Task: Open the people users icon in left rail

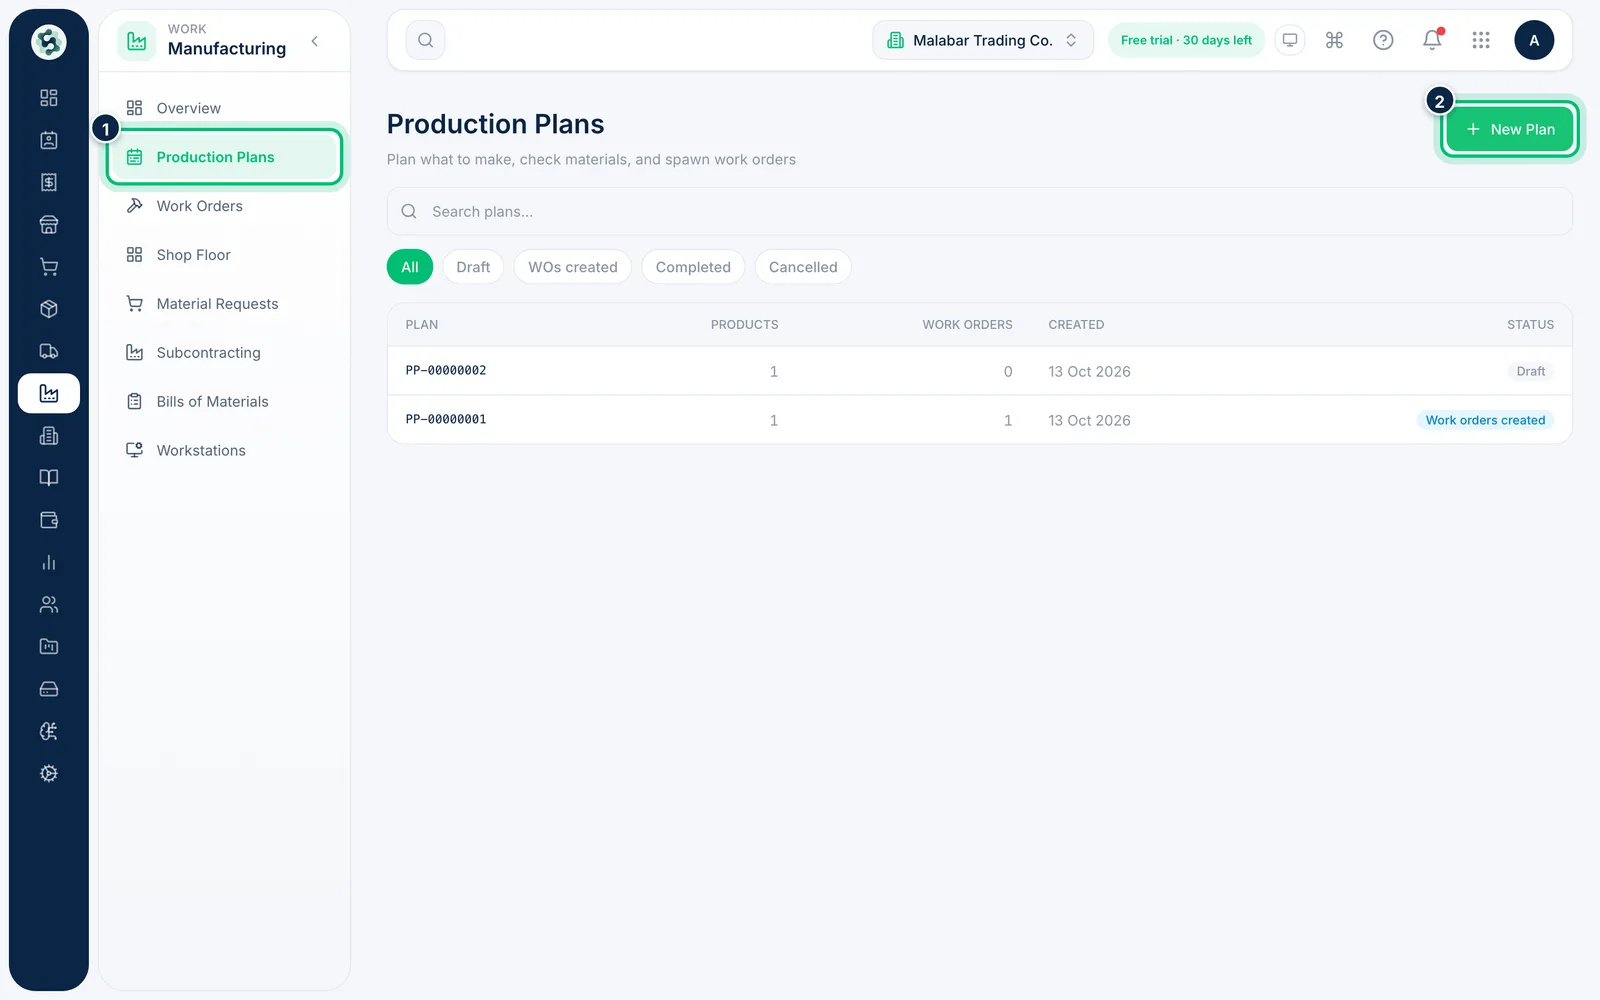Action: pos(48,605)
